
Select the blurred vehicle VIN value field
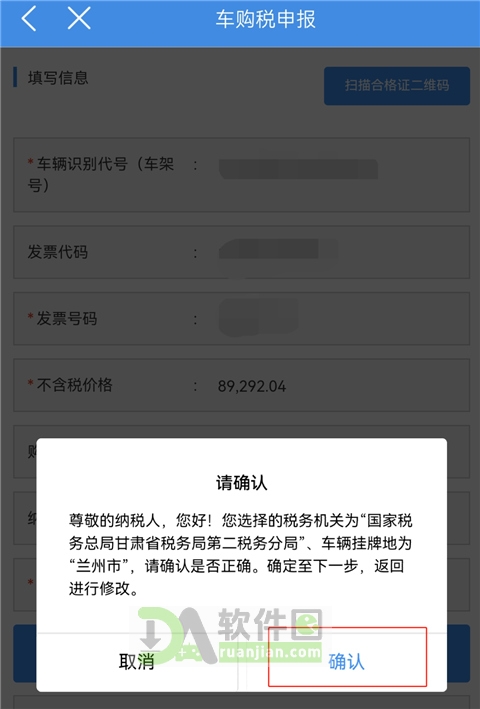pyautogui.click(x=298, y=169)
